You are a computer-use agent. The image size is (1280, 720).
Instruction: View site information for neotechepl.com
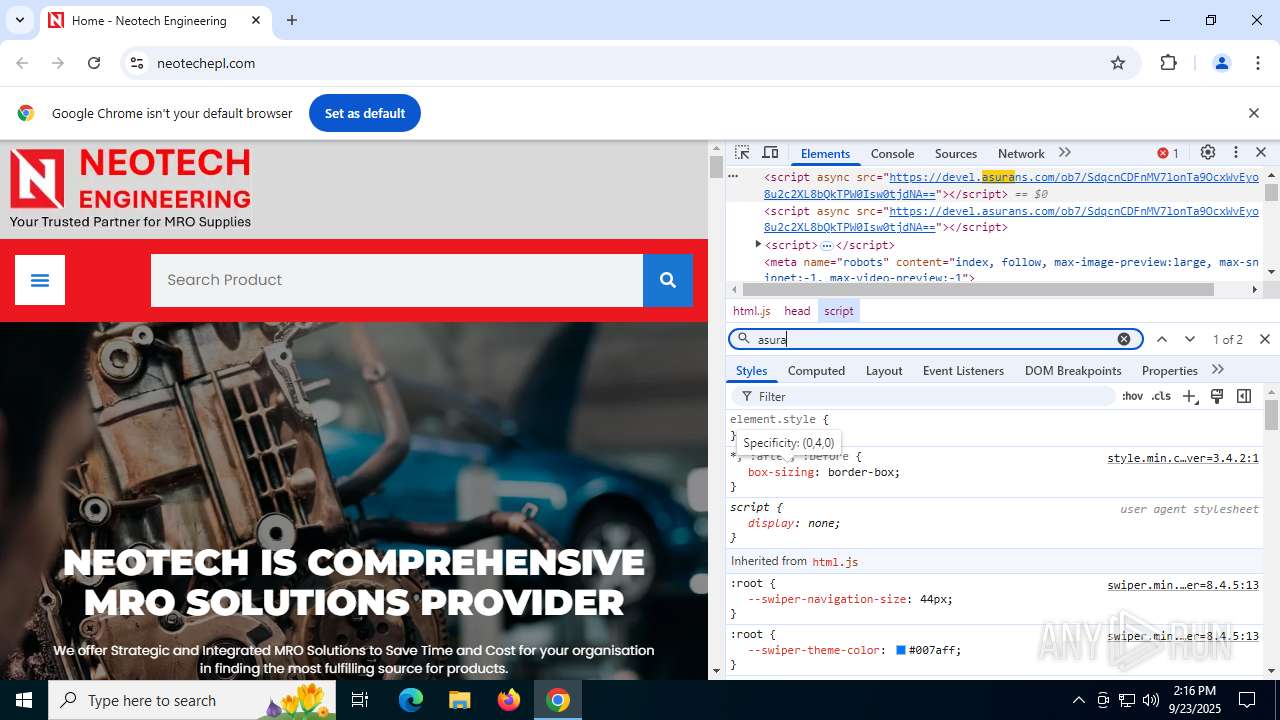click(x=138, y=63)
